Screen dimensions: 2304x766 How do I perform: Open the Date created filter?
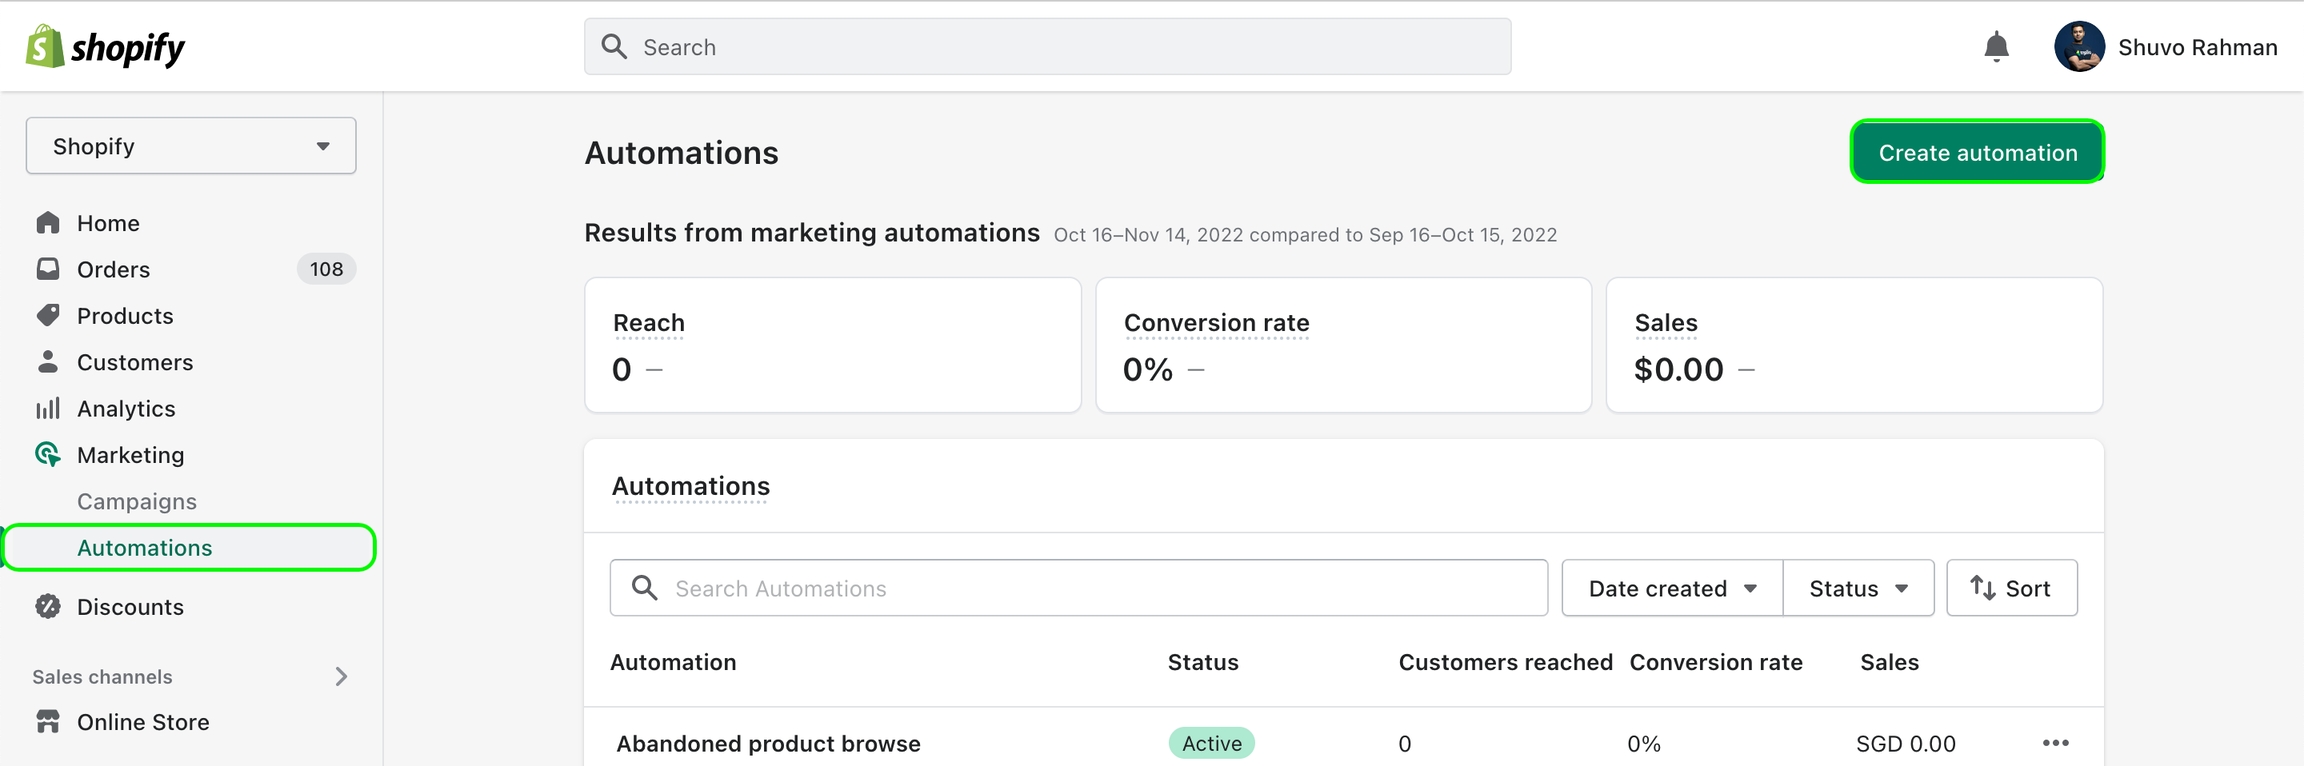tap(1672, 588)
